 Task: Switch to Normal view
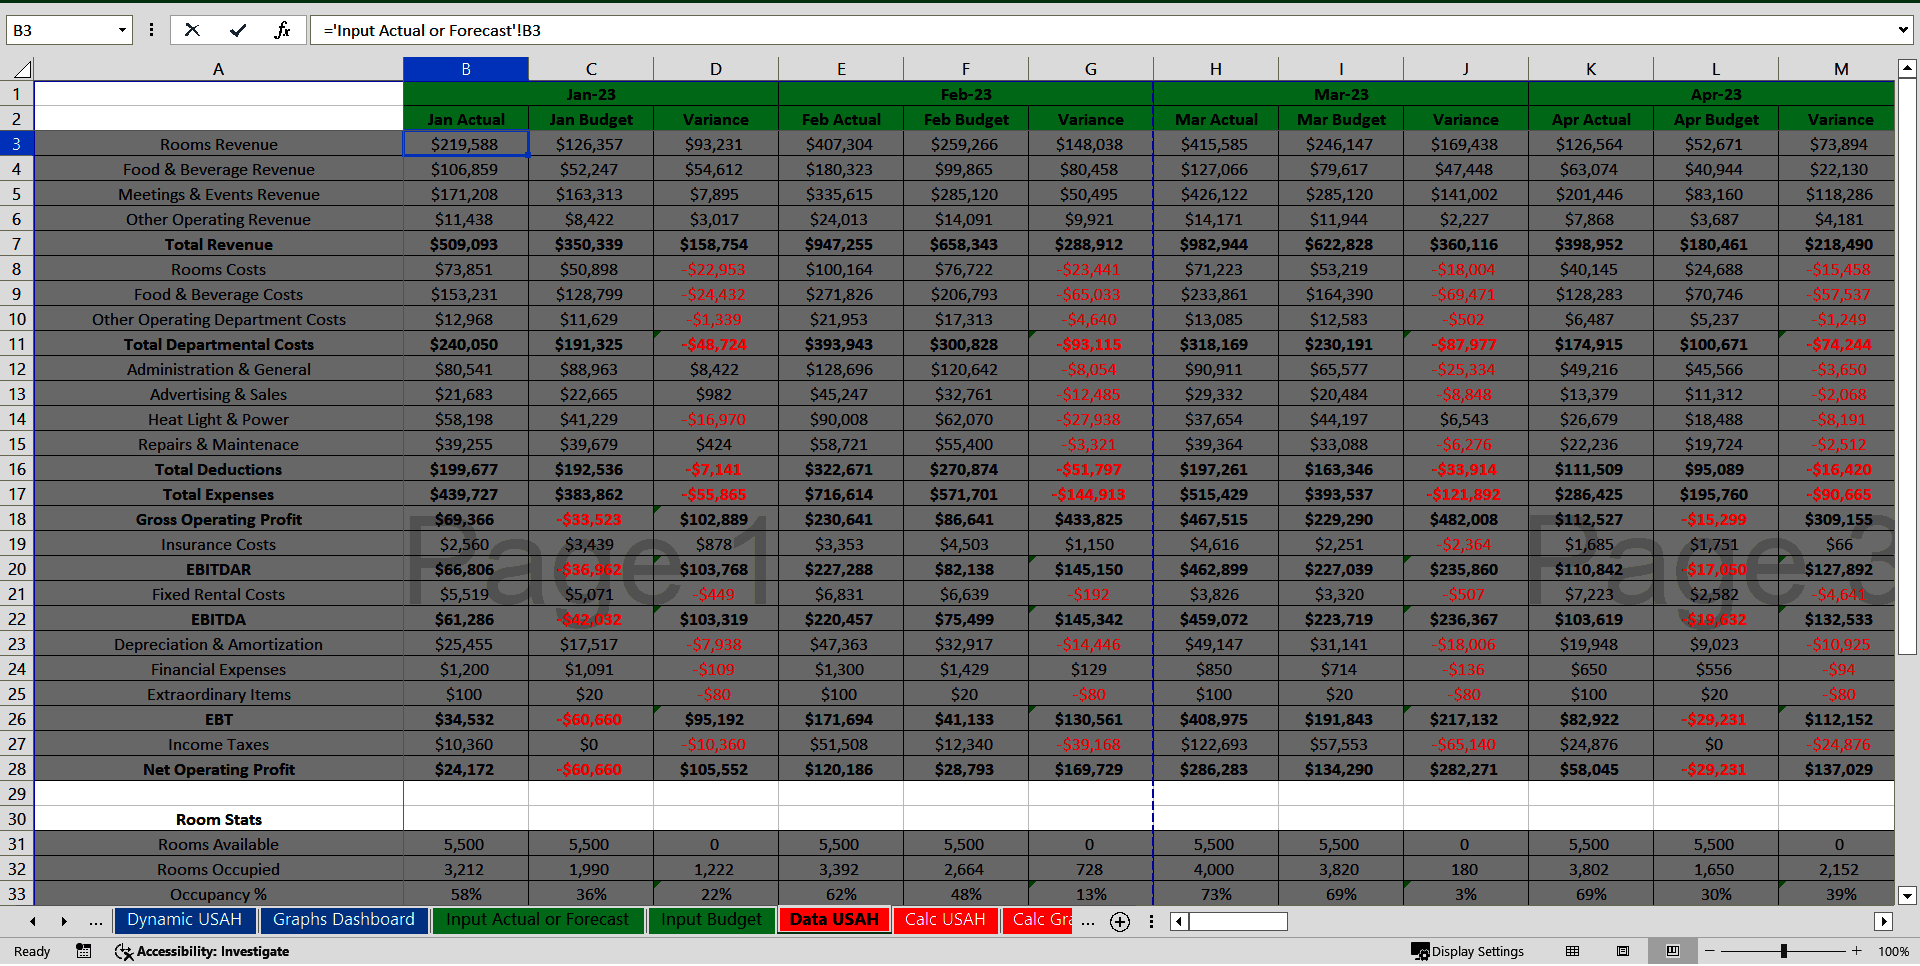1573,951
